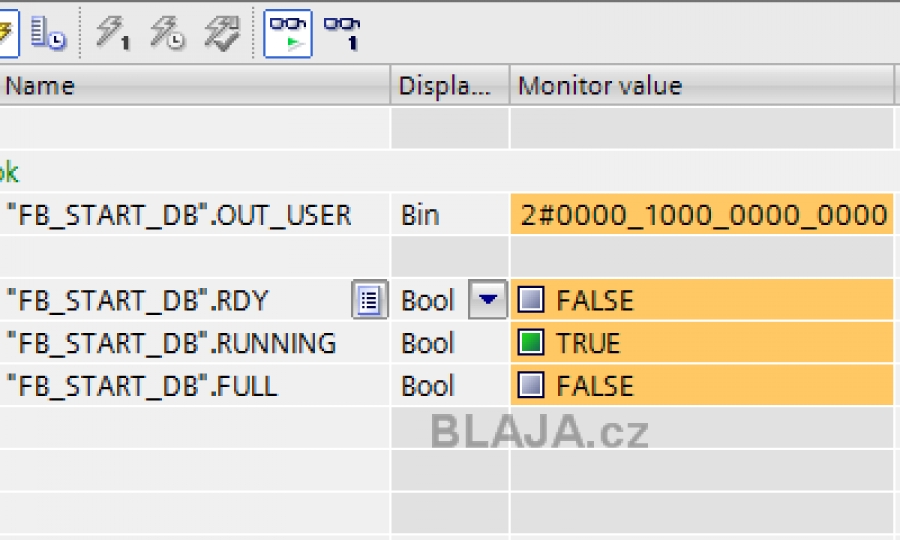Open the display format dropdown for RDY

[487, 299]
